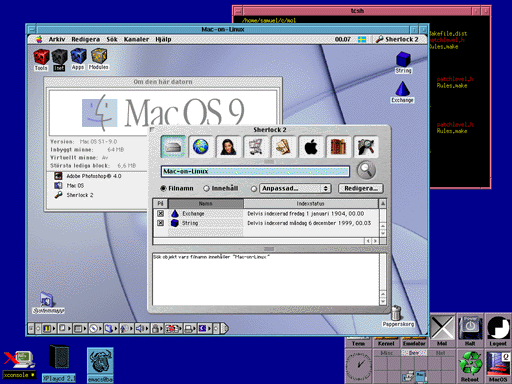Open the Redigera menu in menu bar
Image resolution: width=512 pixels, height=384 pixels.
tap(86, 39)
